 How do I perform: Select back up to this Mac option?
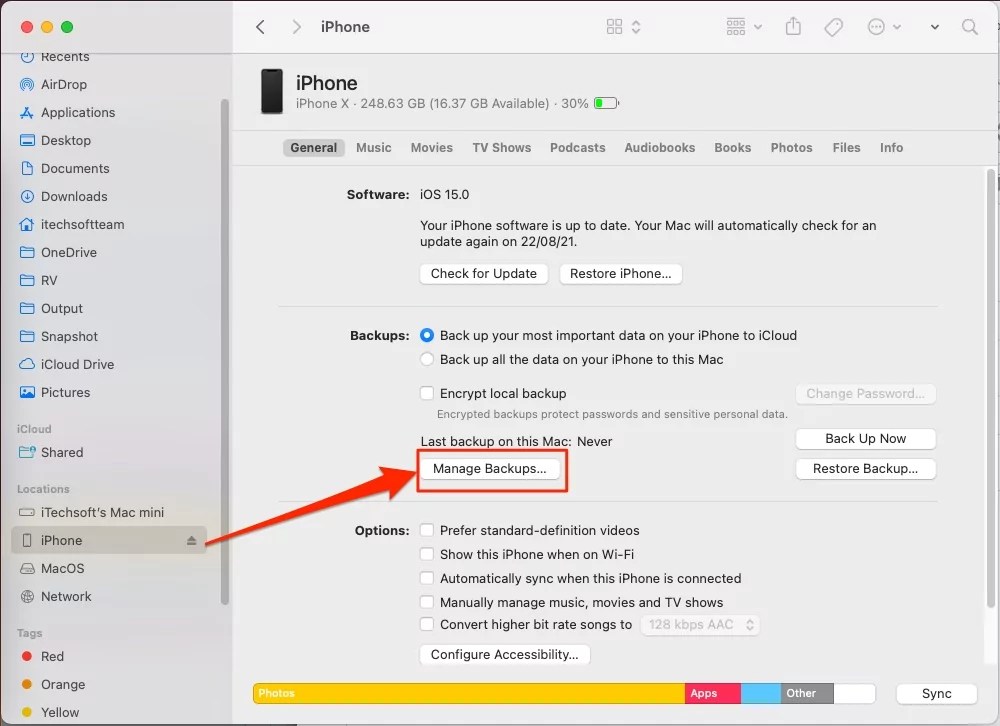click(x=427, y=359)
